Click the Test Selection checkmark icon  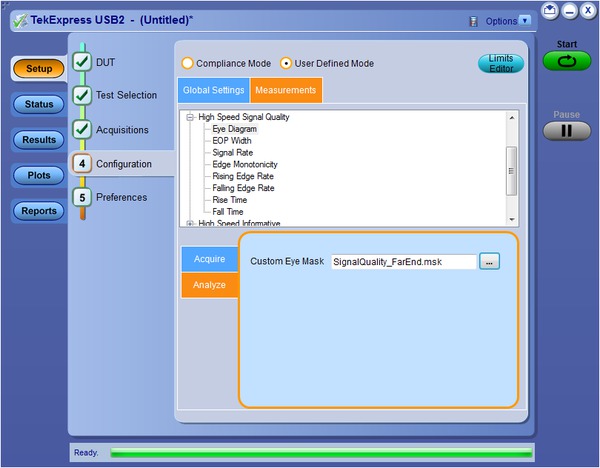point(83,96)
